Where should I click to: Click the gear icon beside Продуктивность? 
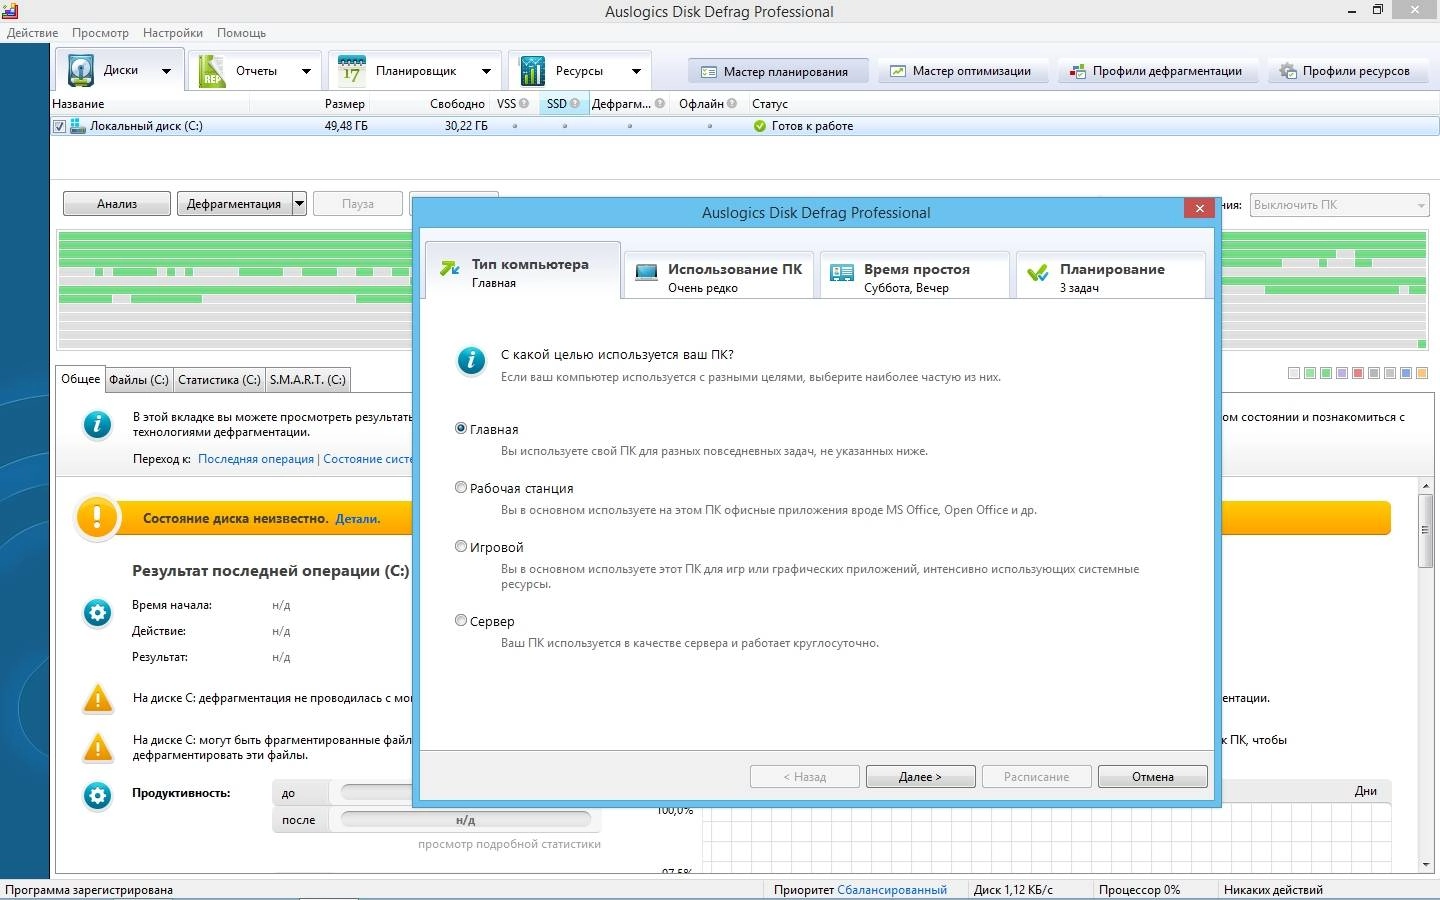(x=97, y=796)
